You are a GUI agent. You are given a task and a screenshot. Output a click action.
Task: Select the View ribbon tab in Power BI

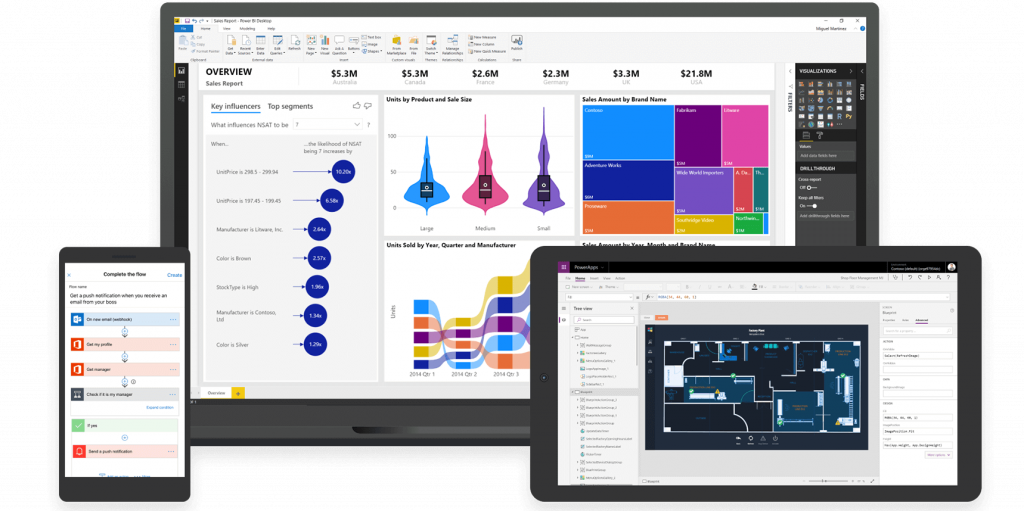(x=227, y=29)
